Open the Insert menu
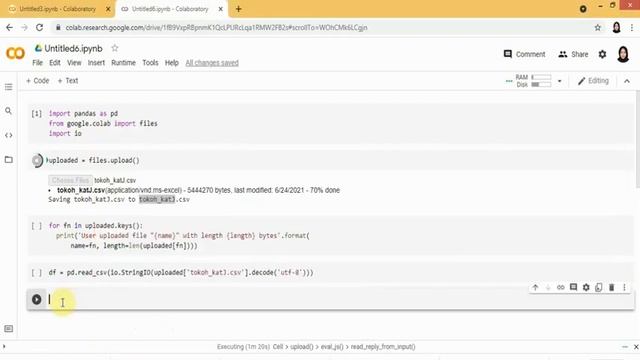640x360 pixels. 96,63
